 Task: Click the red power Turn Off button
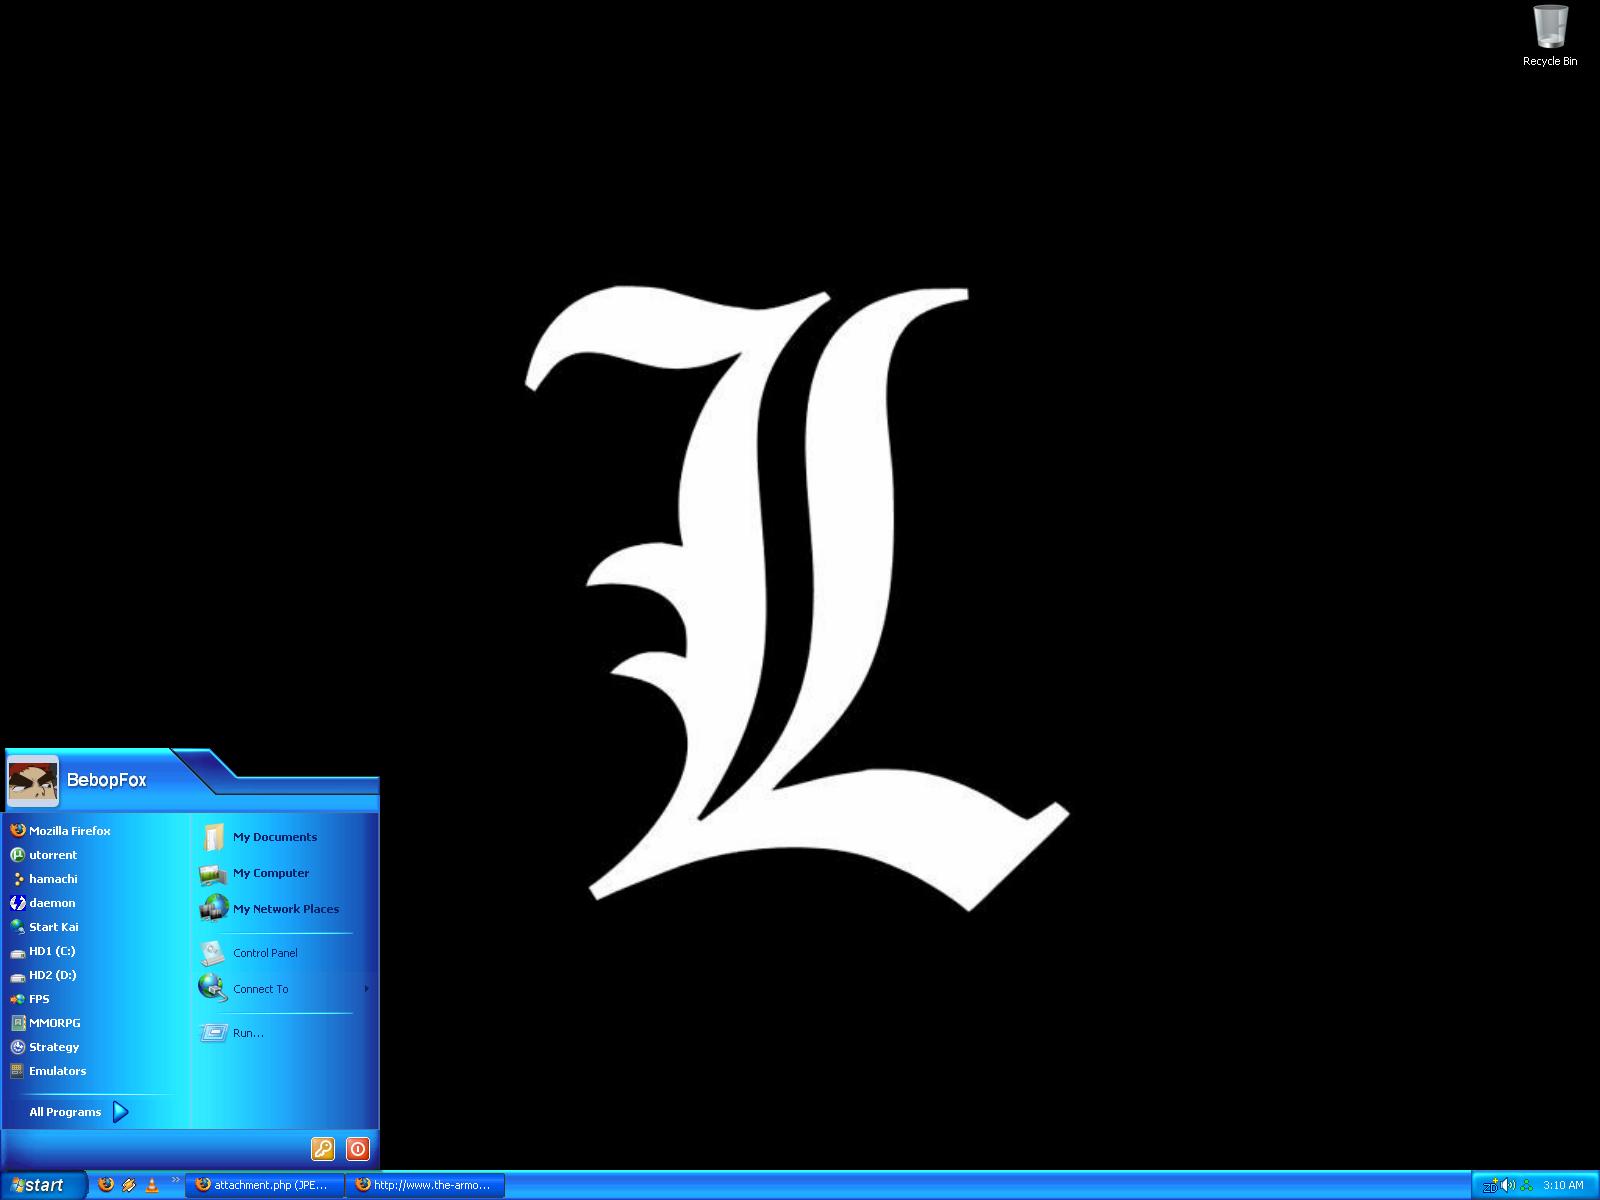point(358,1149)
